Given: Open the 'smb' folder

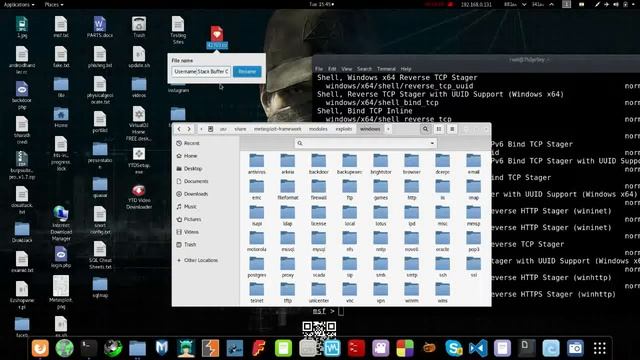Looking at the screenshot, I should (380, 267).
